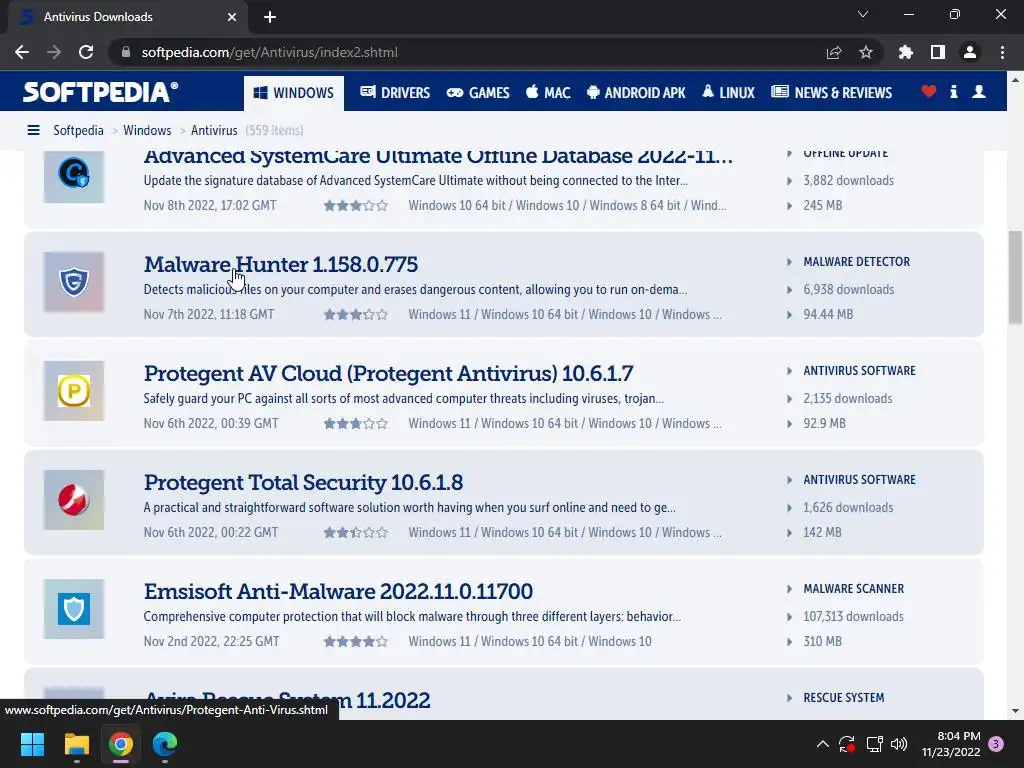Click the star rating of Emsisoft Anti-Malware

(356, 642)
